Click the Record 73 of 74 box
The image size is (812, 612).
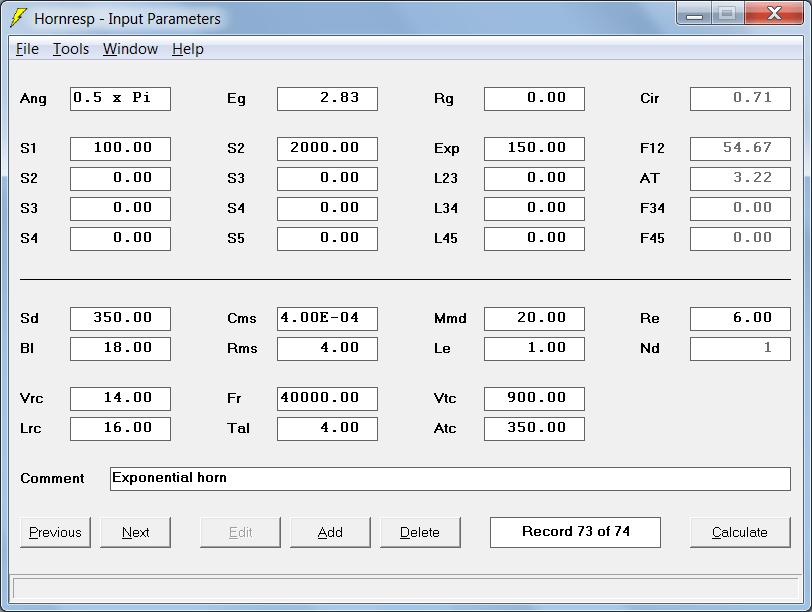coord(575,532)
